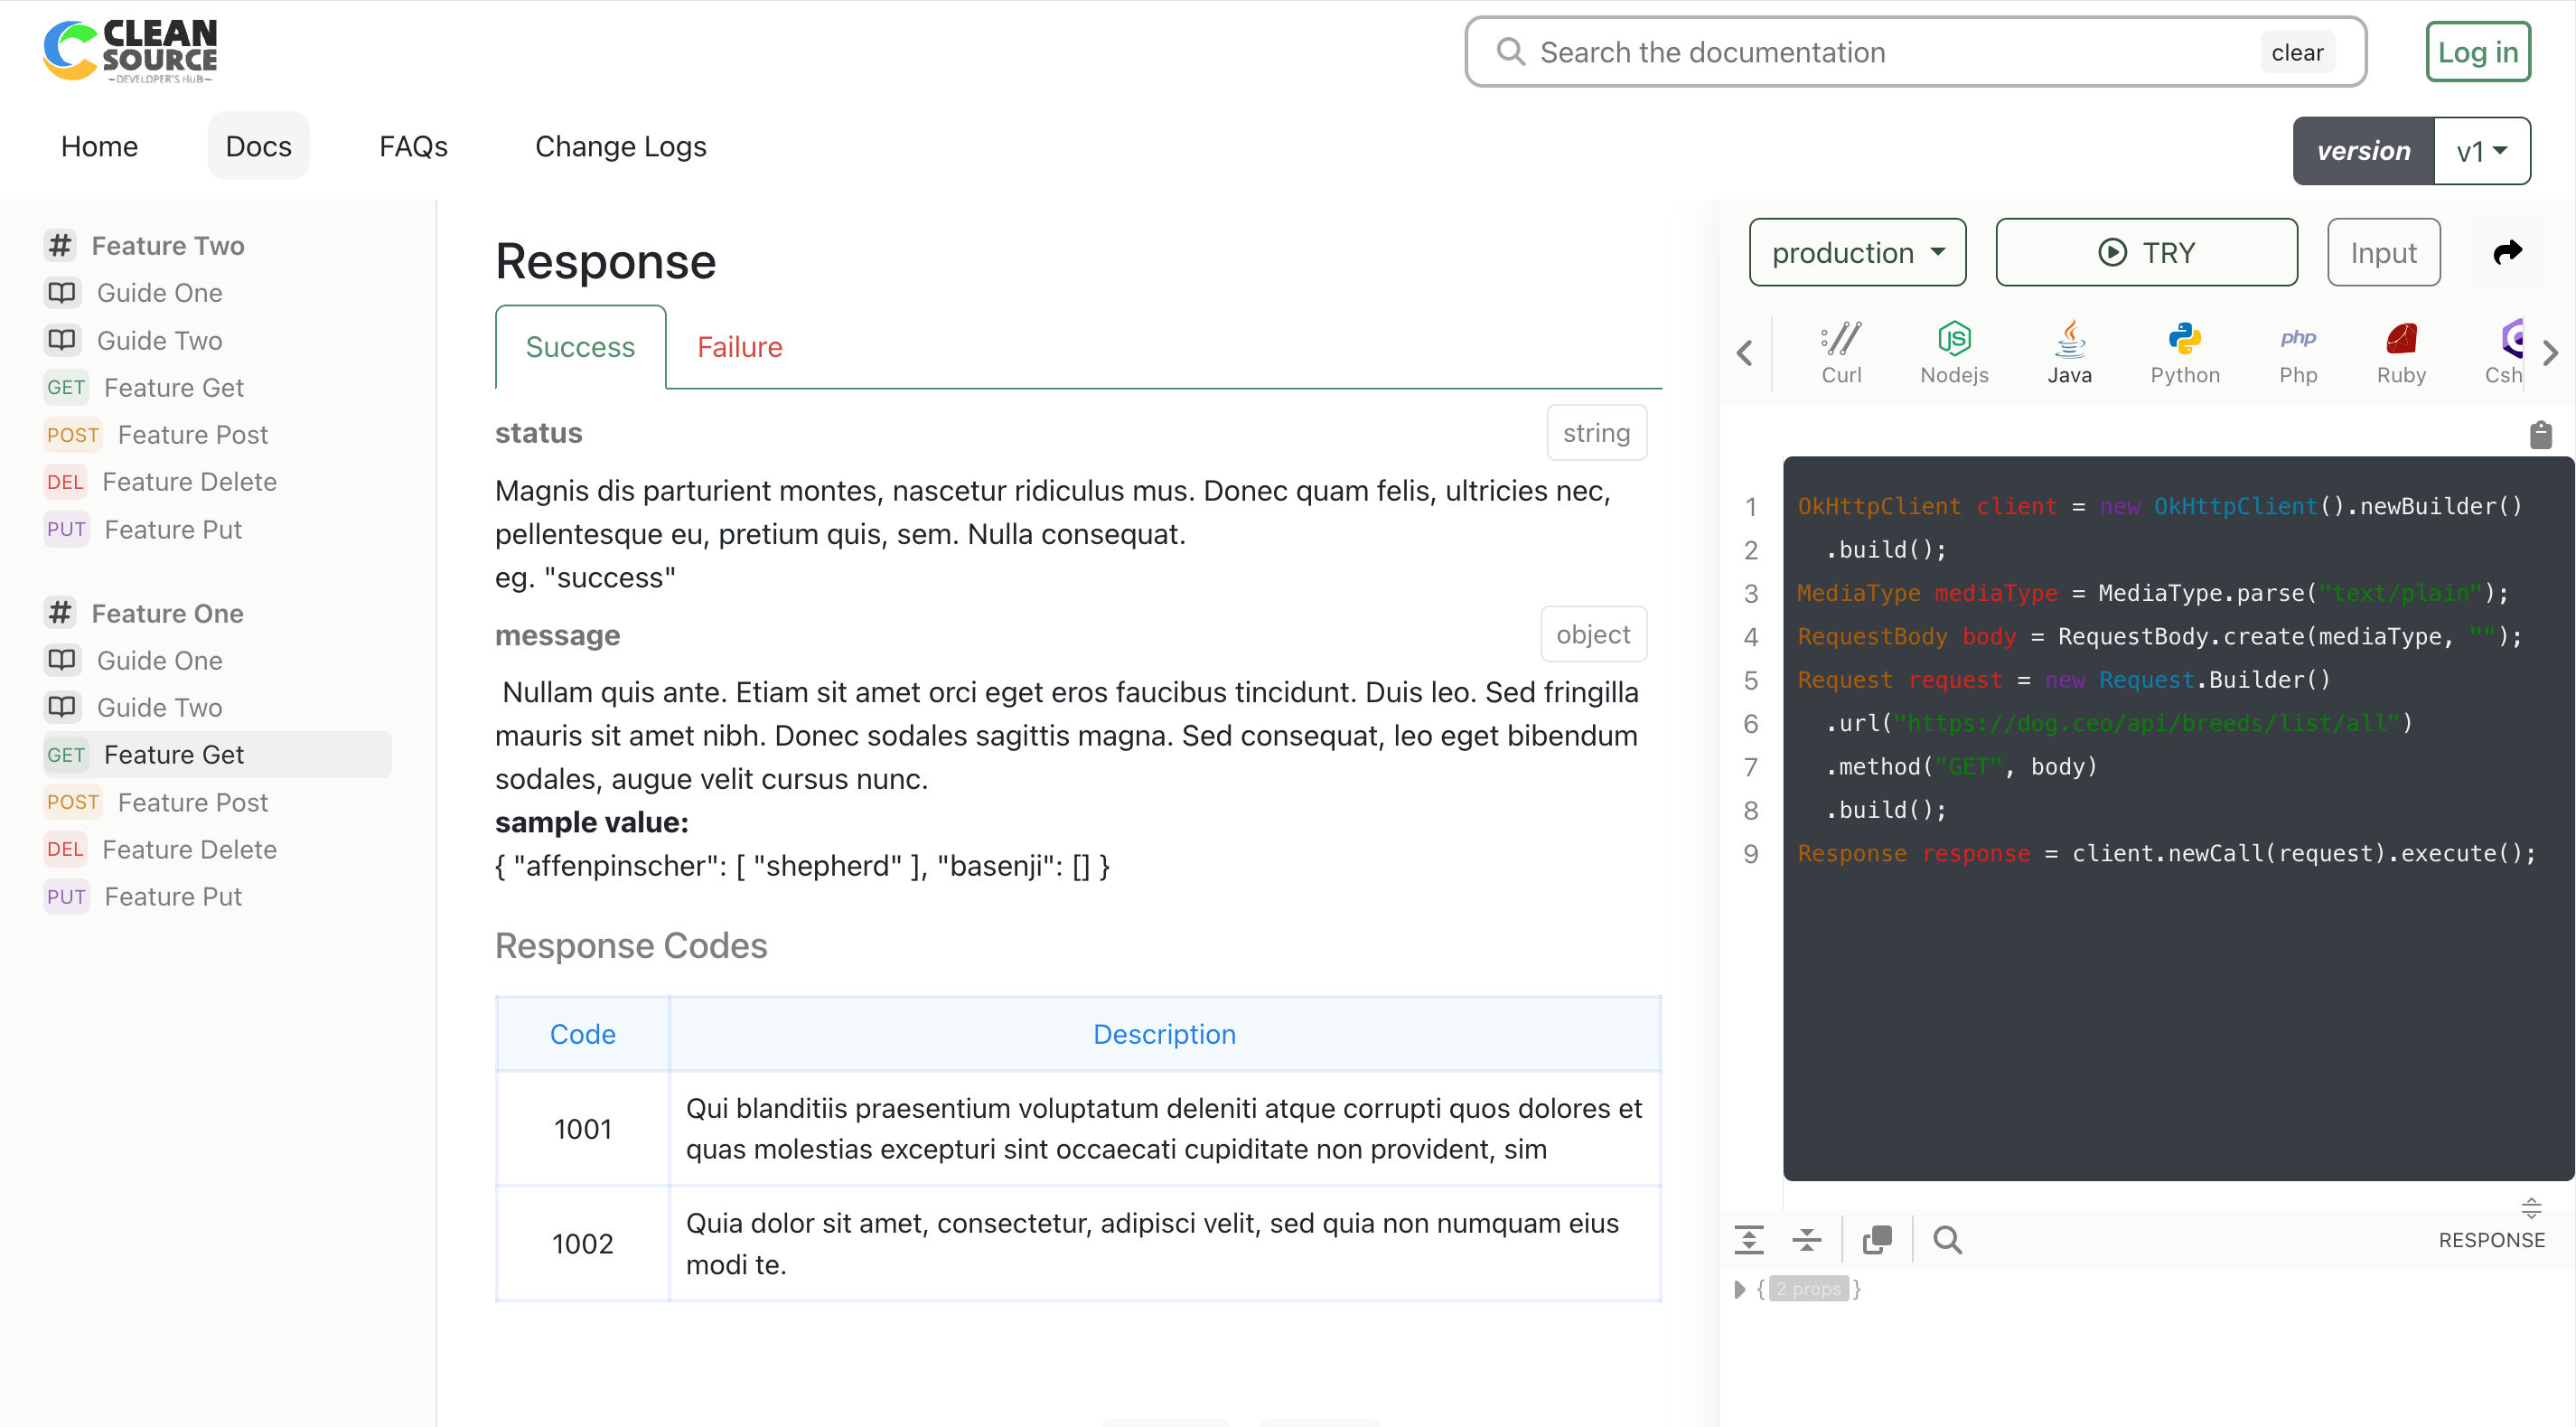The width and height of the screenshot is (2576, 1427).
Task: Expand the 2 props JSON tree
Action: (x=1739, y=1289)
